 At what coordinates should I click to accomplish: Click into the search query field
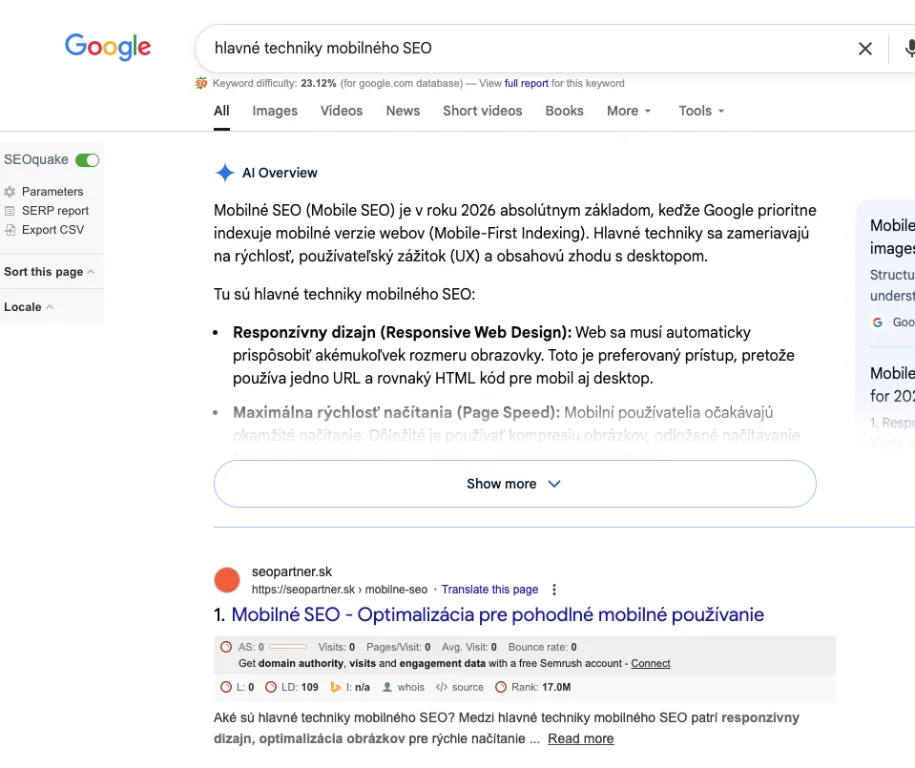(520, 48)
